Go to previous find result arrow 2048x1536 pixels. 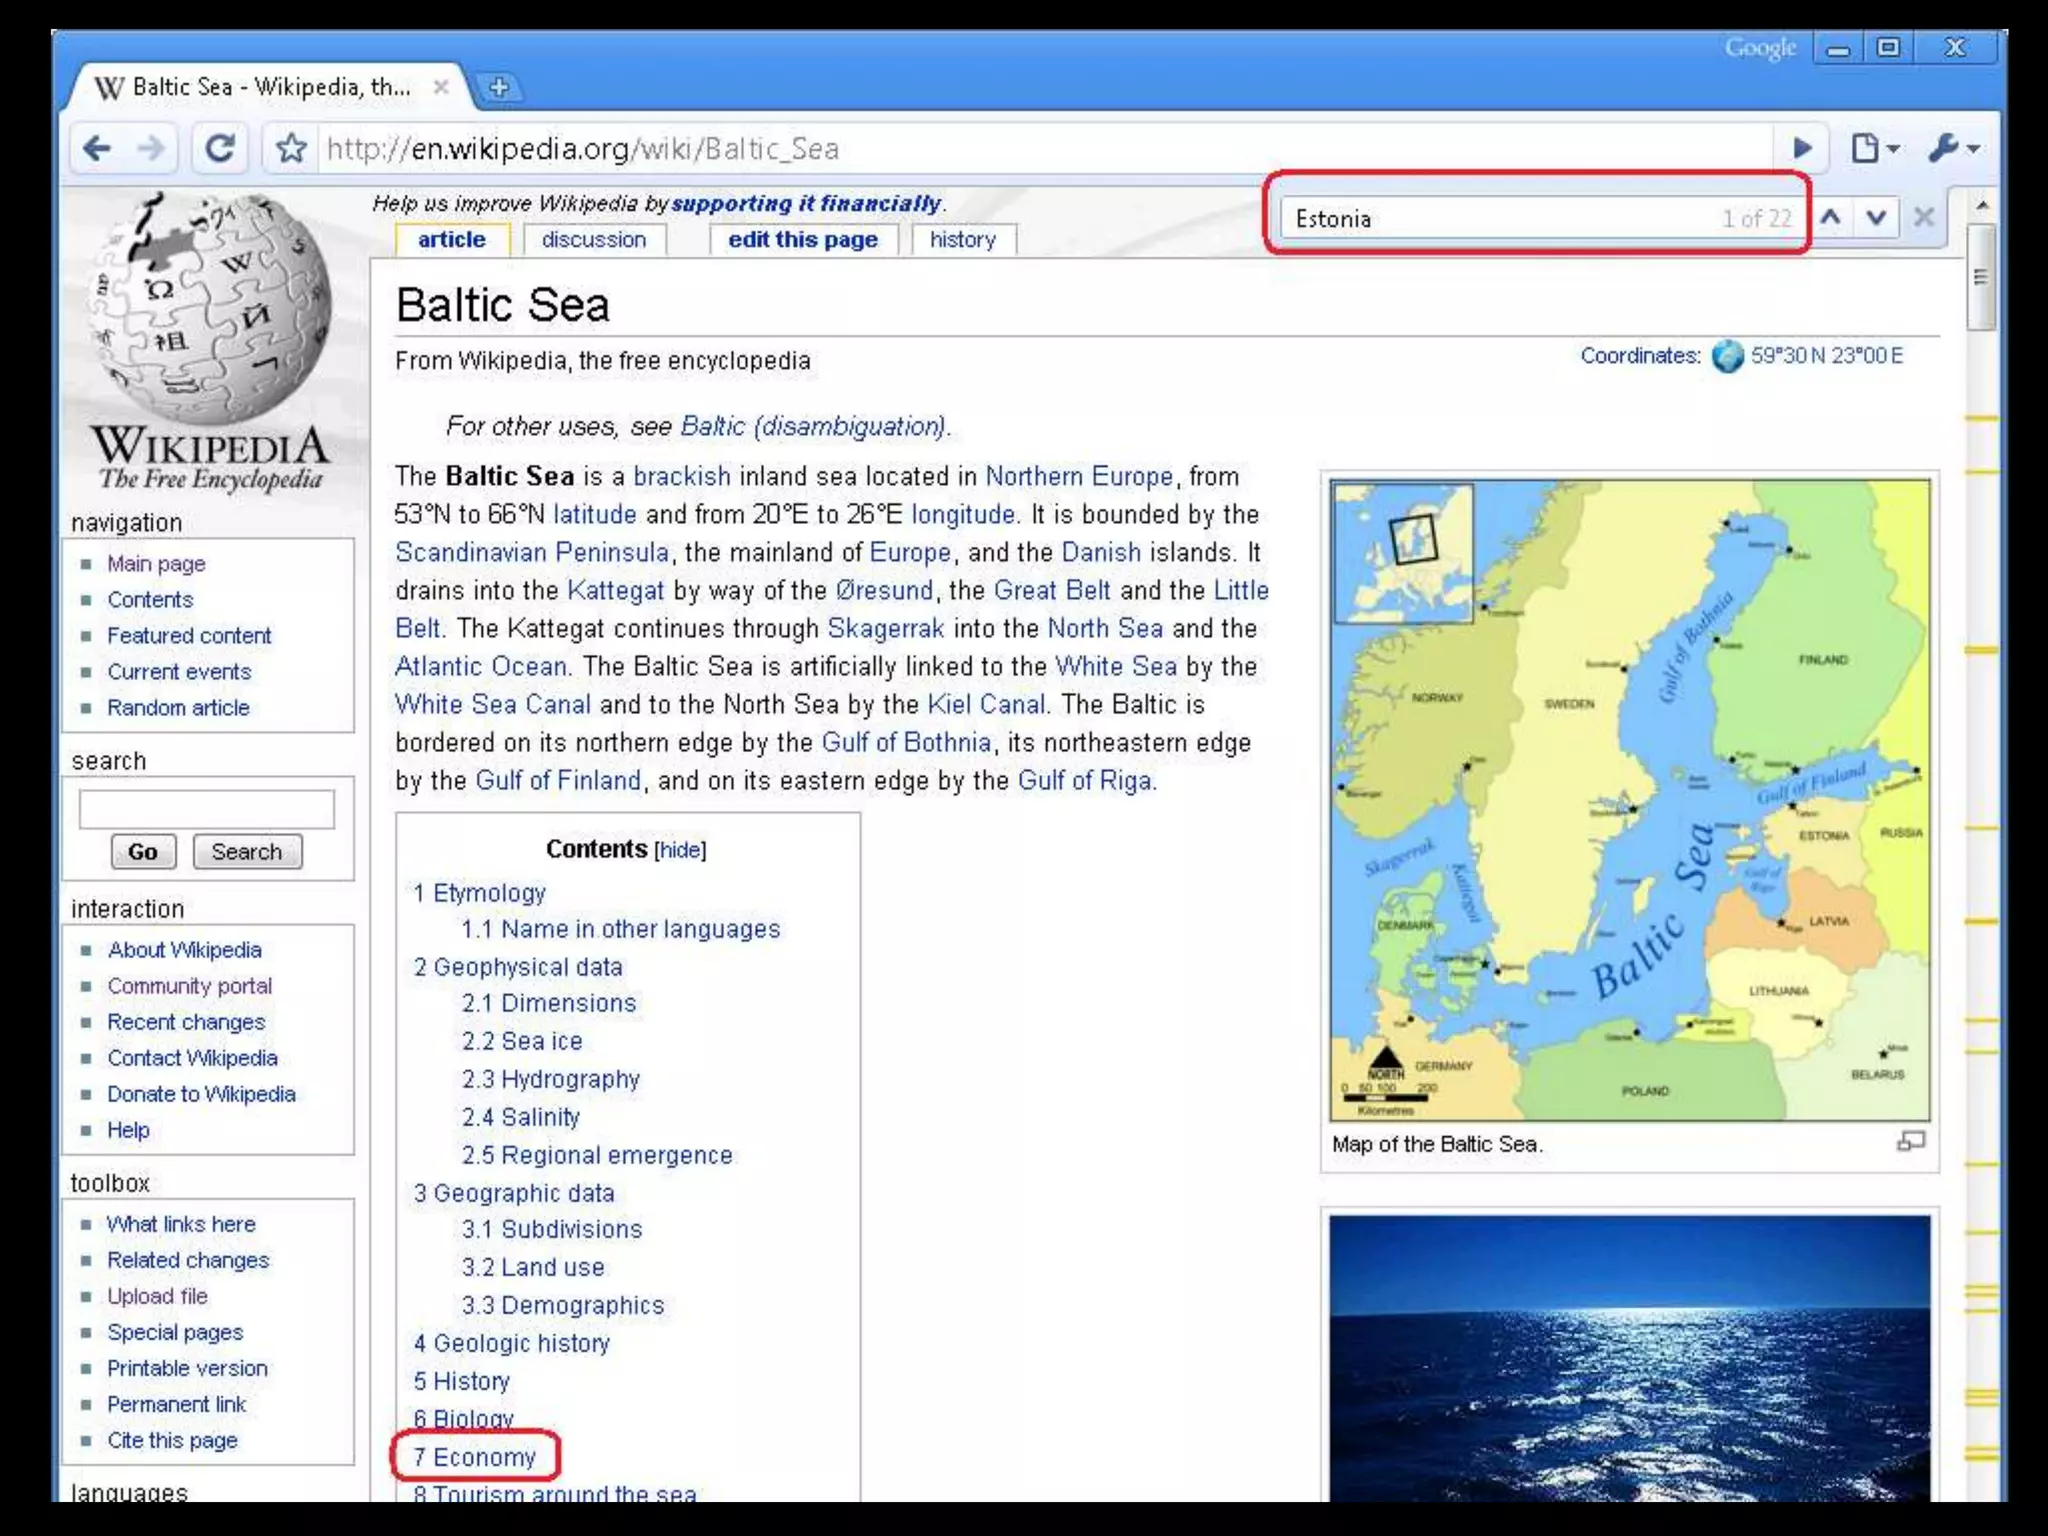(x=1831, y=217)
